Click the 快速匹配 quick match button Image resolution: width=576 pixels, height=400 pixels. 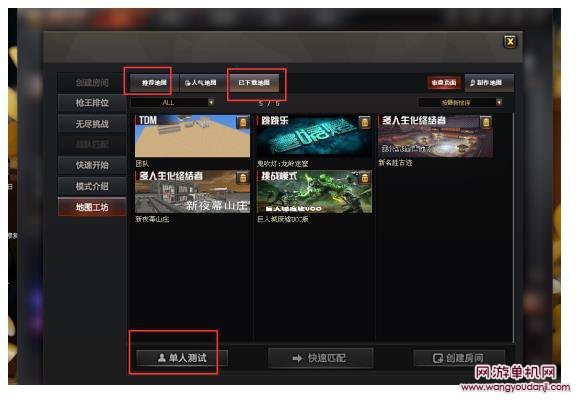pos(320,358)
